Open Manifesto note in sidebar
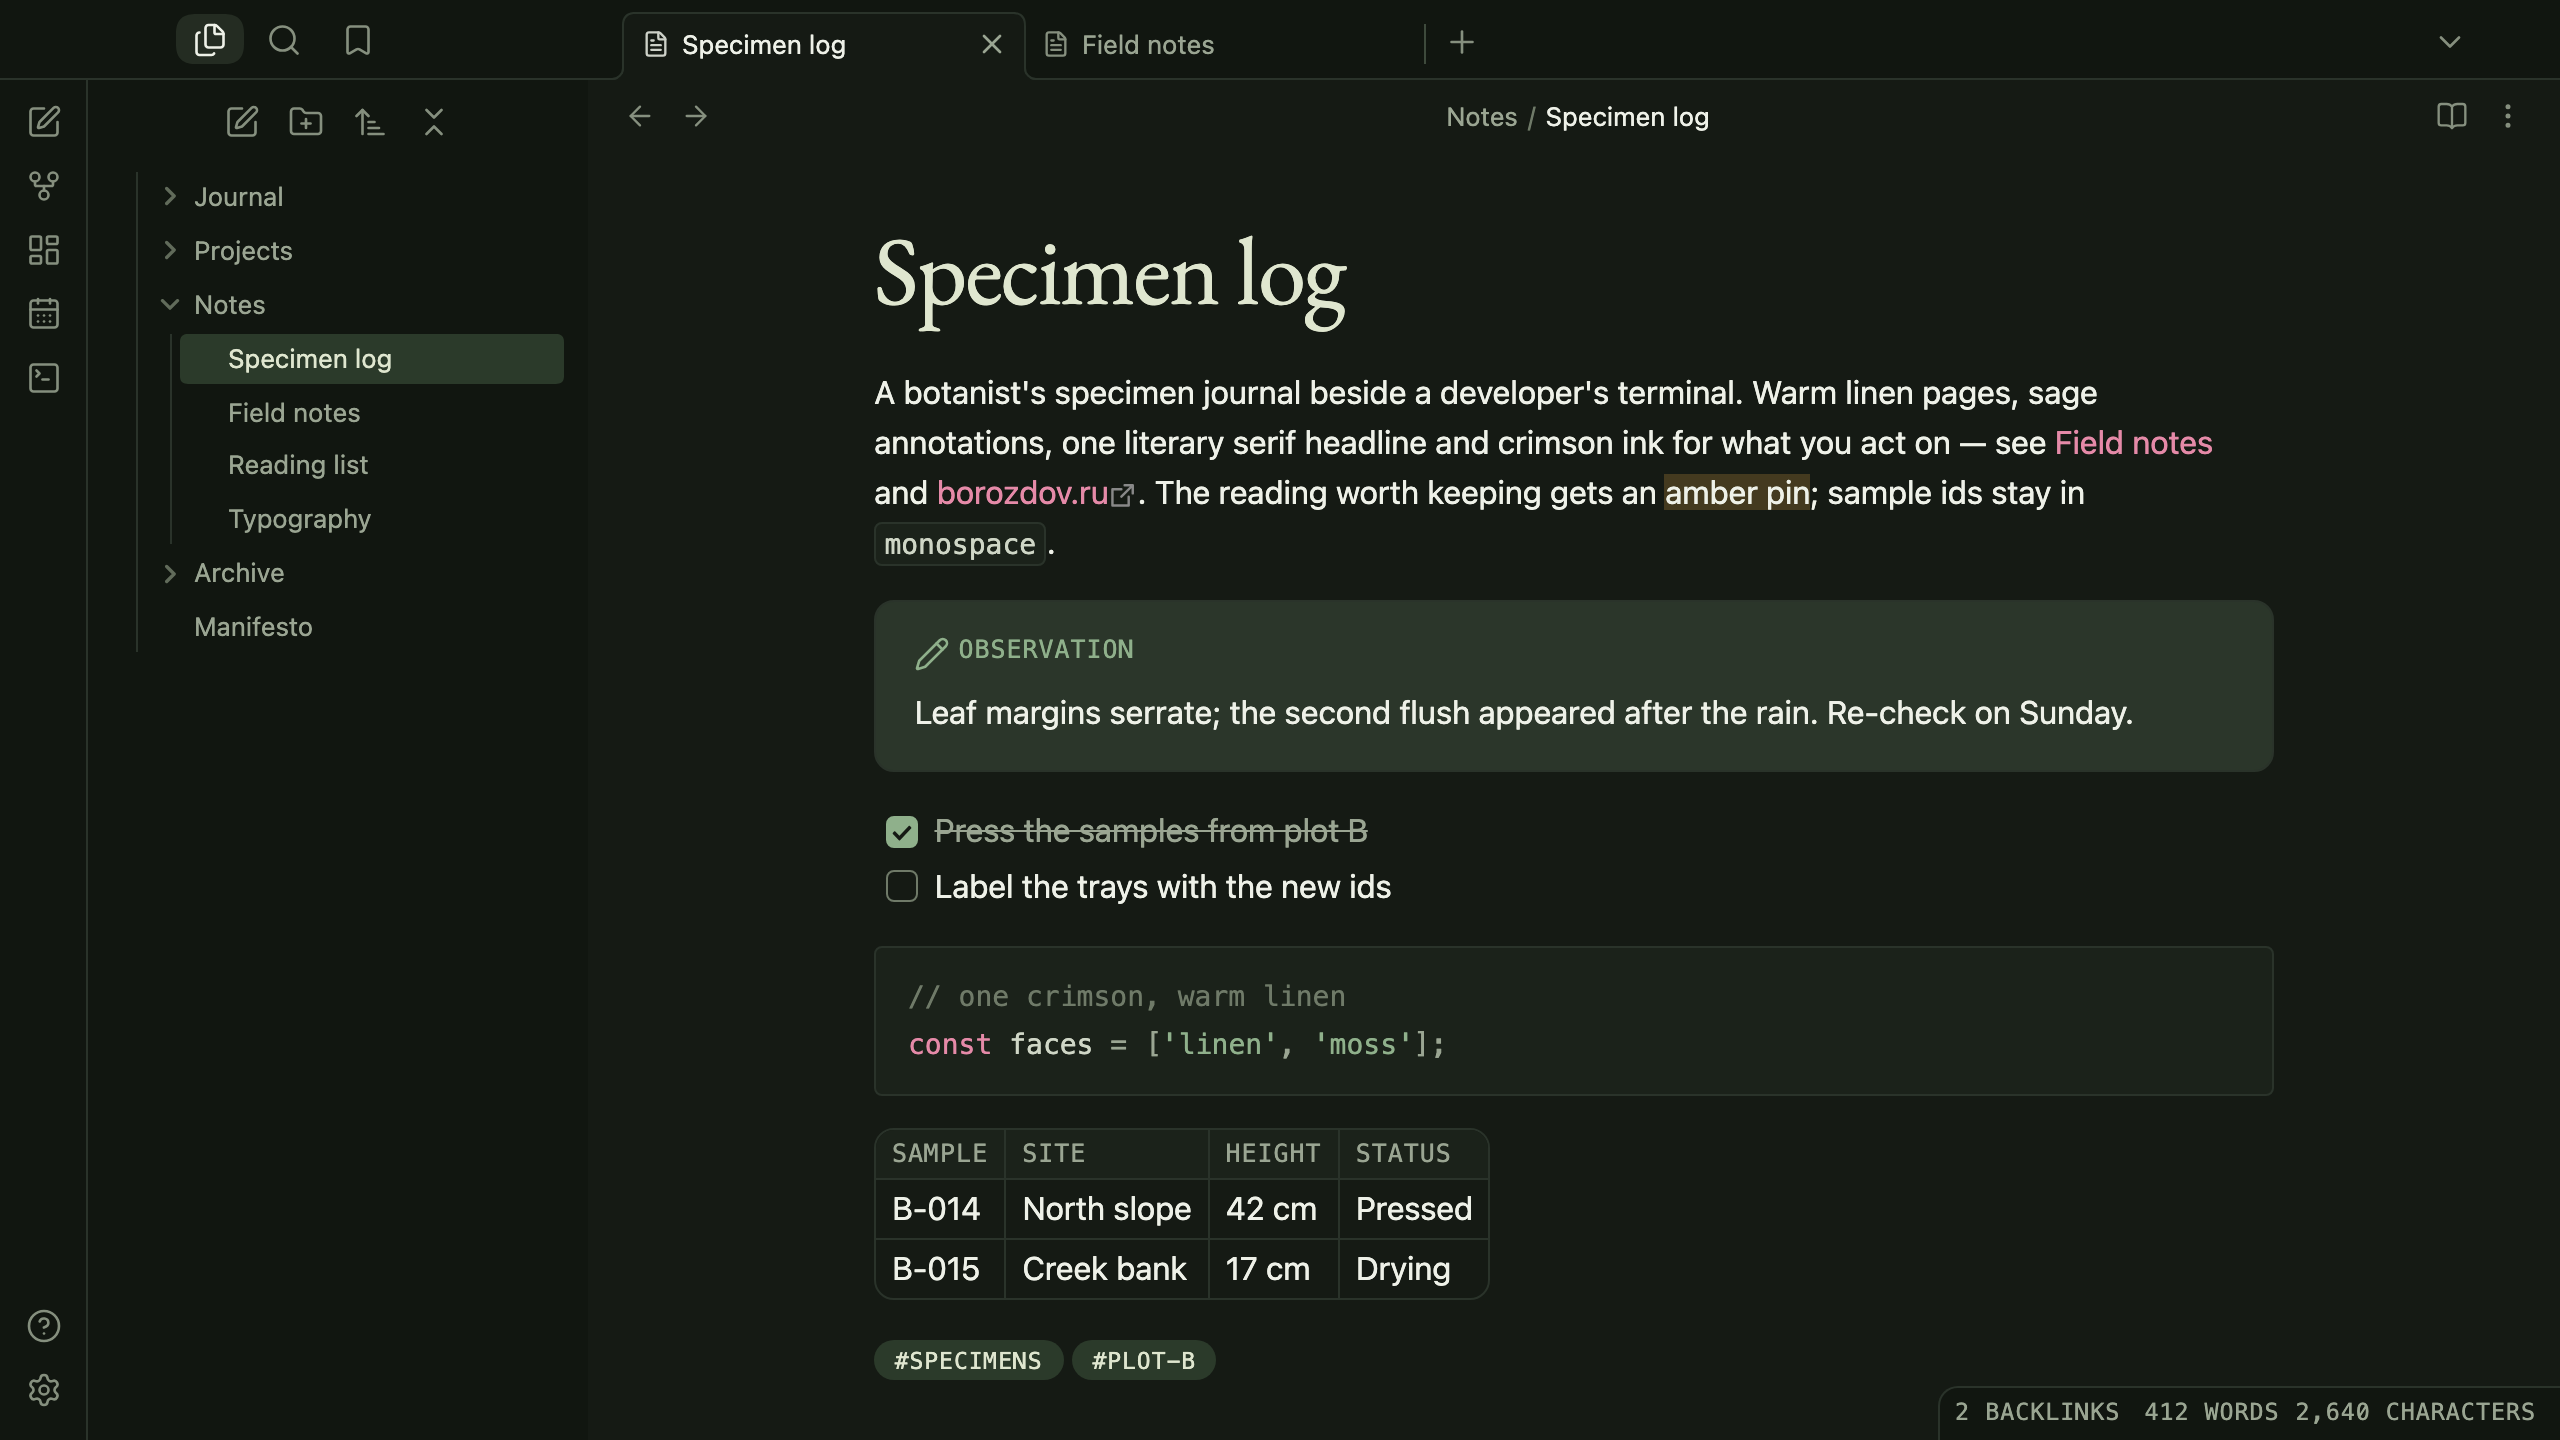This screenshot has height=1440, width=2560. click(355, 627)
